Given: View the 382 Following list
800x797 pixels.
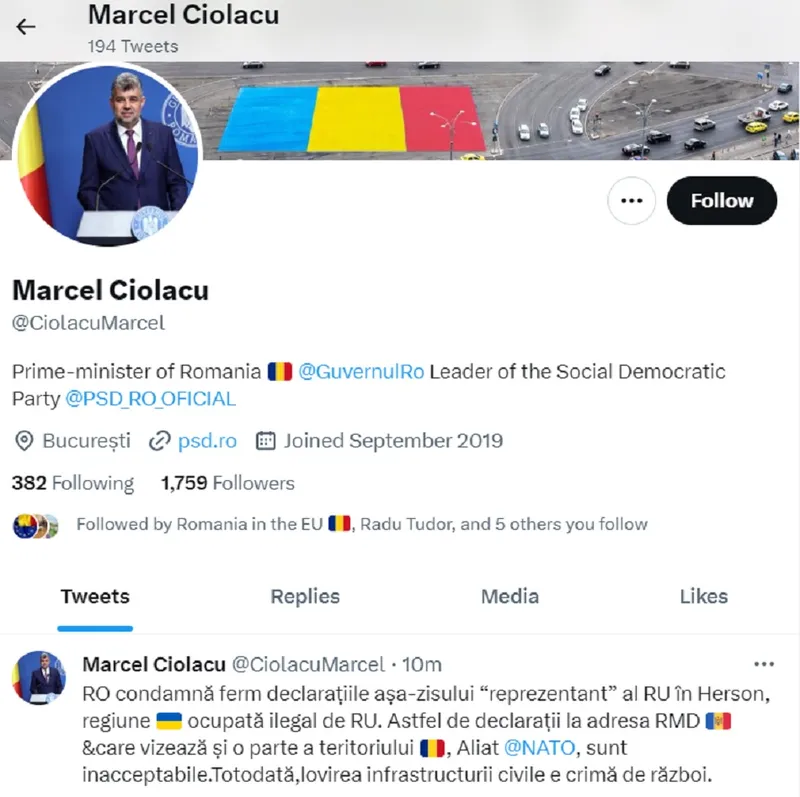Looking at the screenshot, I should coord(73,483).
